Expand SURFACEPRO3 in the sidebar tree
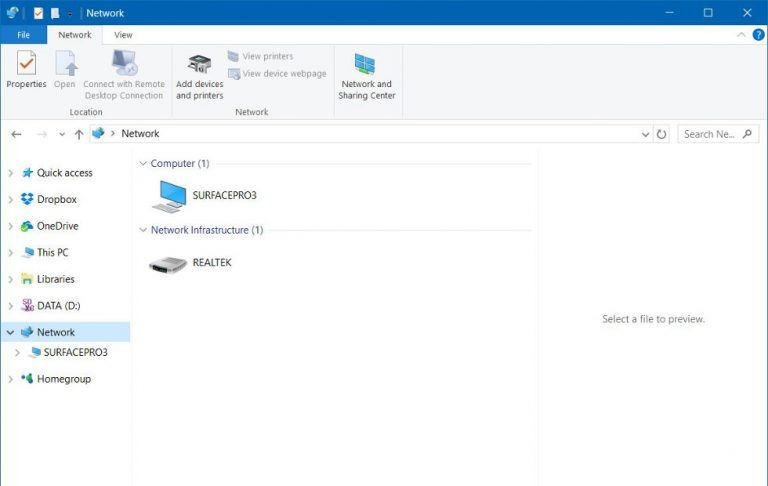This screenshot has height=486, width=768. tap(17, 352)
